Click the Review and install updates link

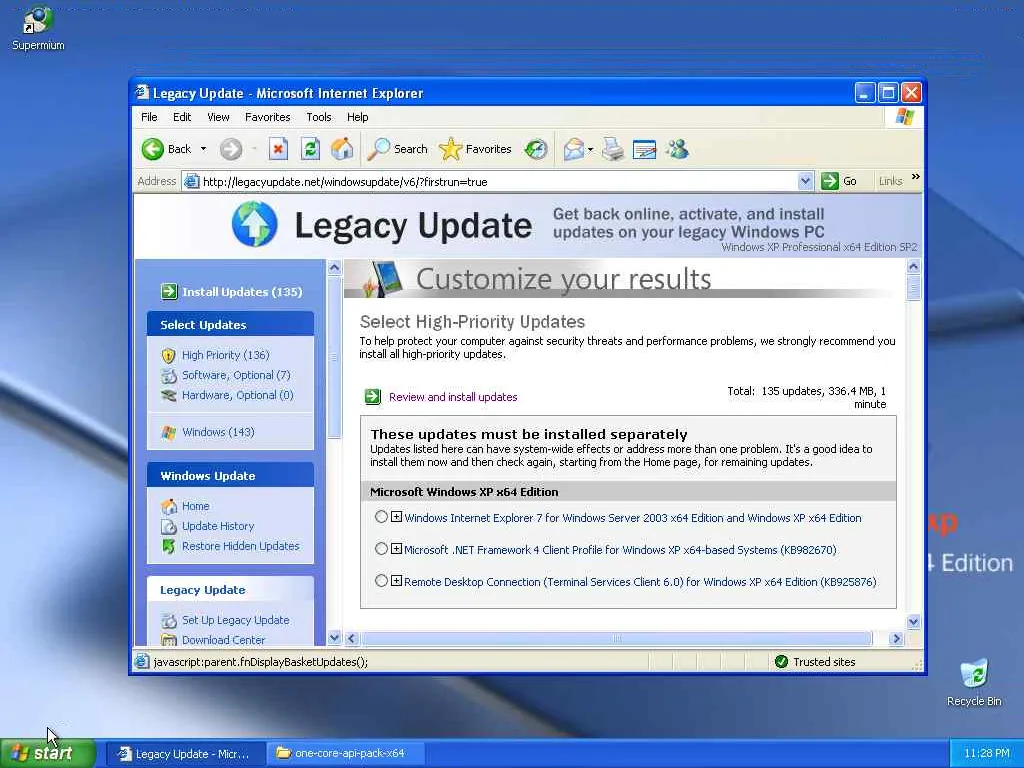click(x=453, y=397)
